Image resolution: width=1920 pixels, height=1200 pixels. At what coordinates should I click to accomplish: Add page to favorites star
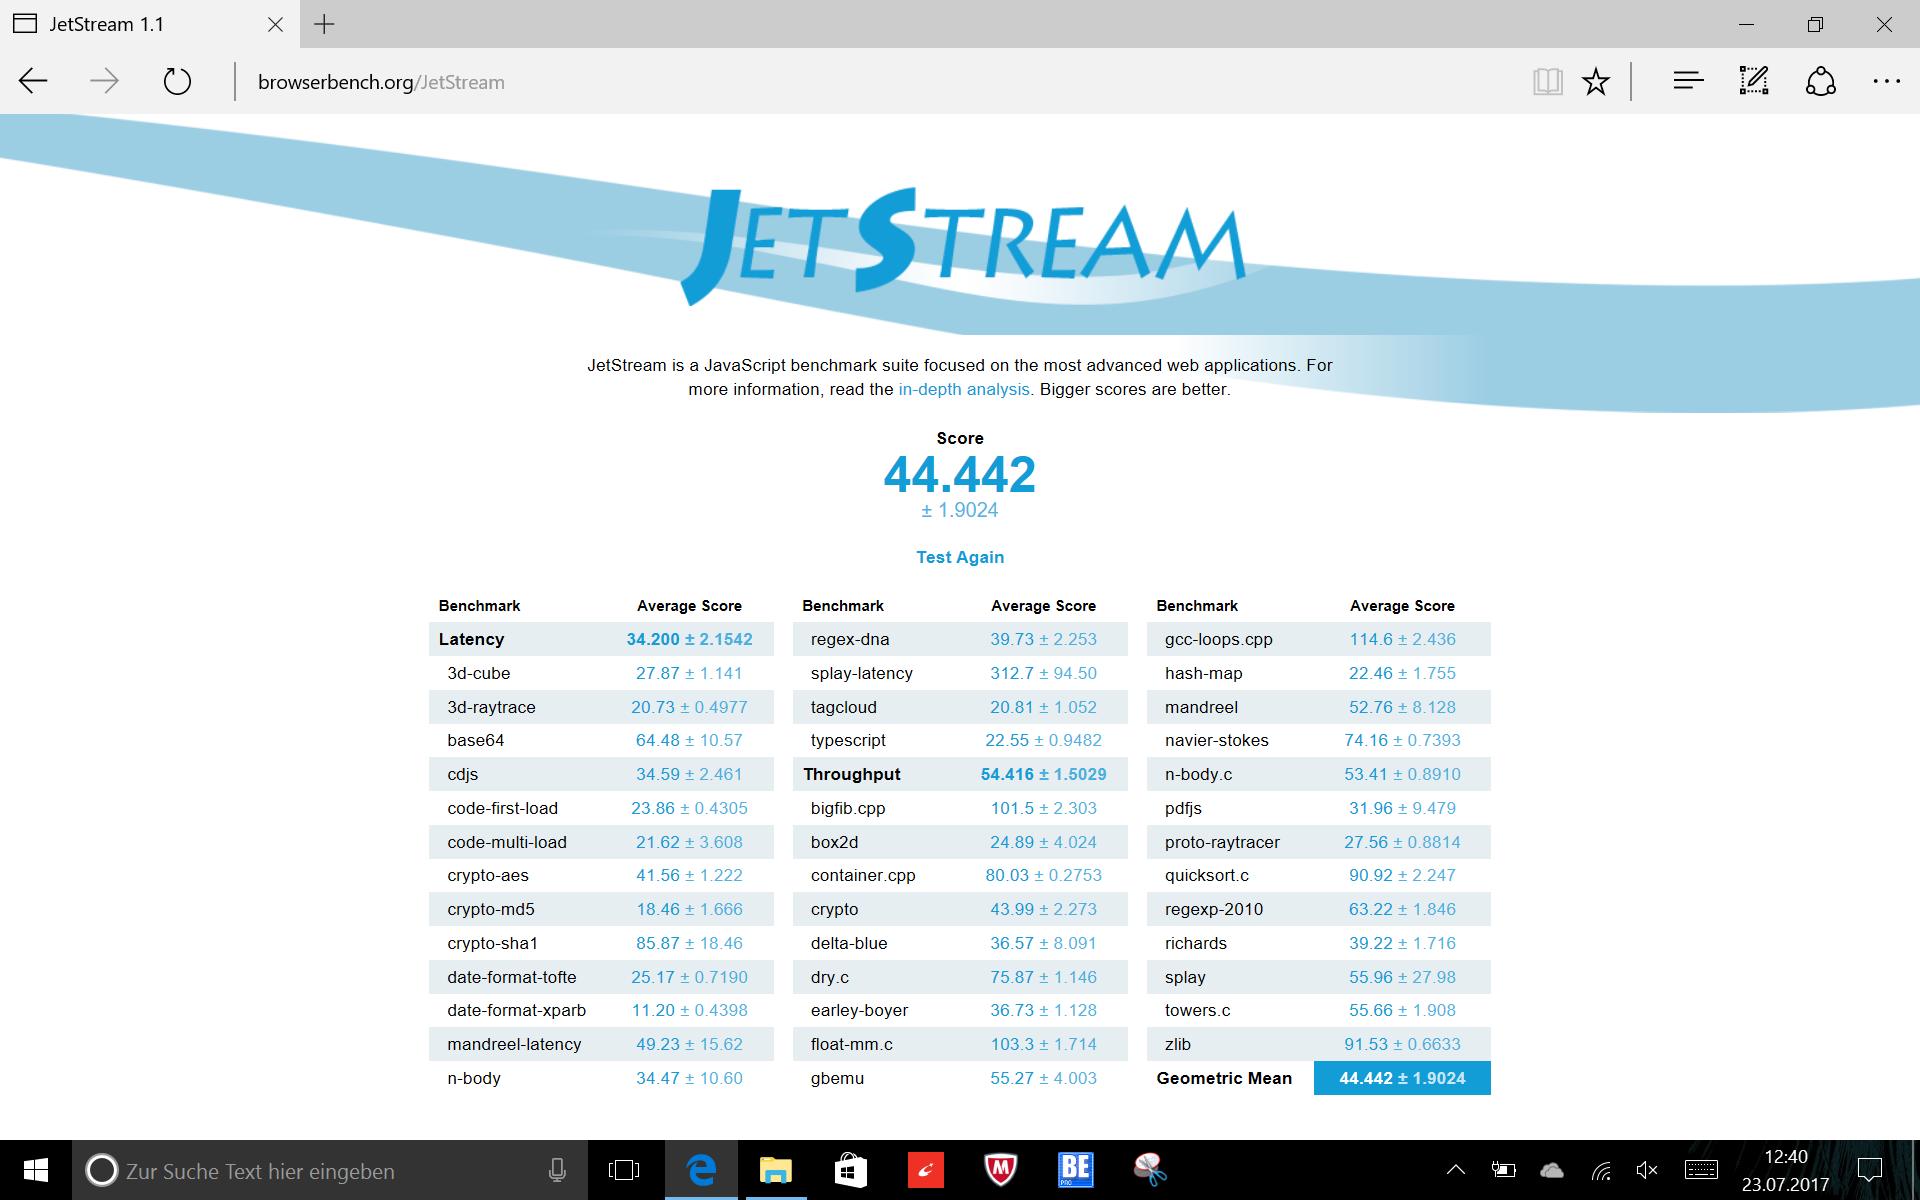pos(1596,81)
